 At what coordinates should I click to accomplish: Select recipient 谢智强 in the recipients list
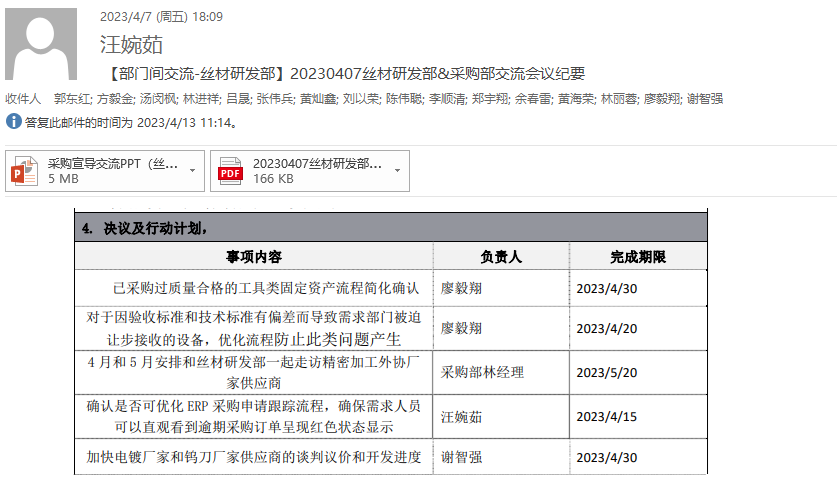705,99
